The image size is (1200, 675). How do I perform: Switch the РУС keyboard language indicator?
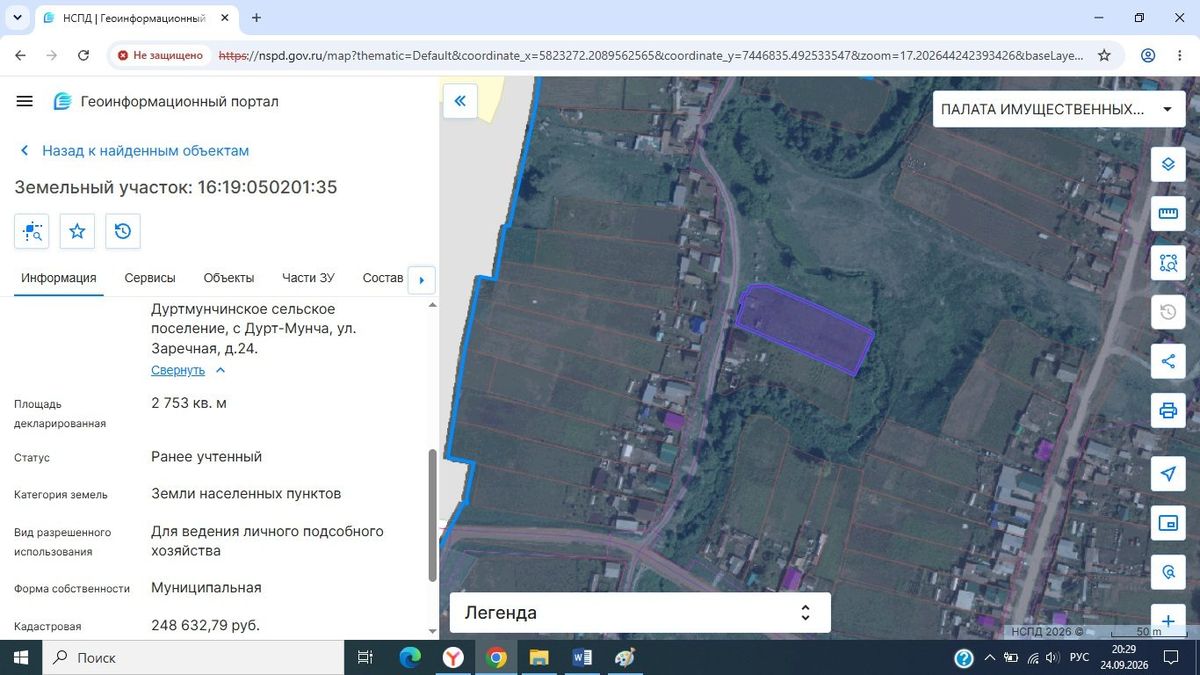click(1079, 657)
